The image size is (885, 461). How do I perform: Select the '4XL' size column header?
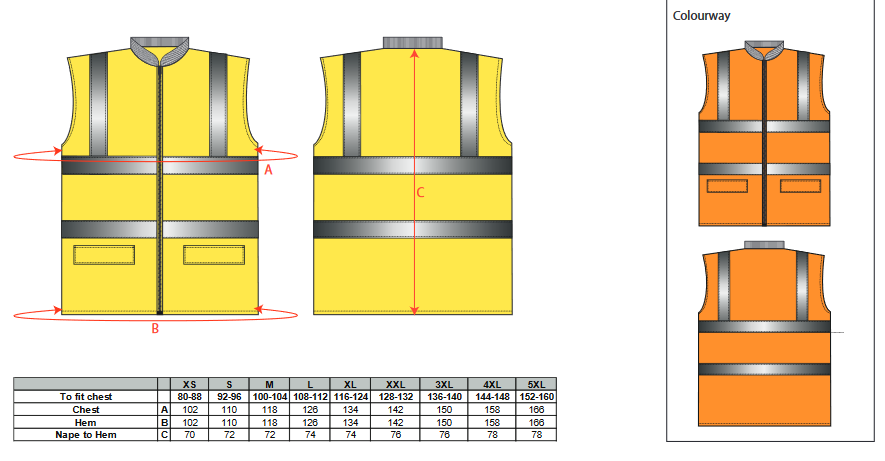click(x=492, y=384)
